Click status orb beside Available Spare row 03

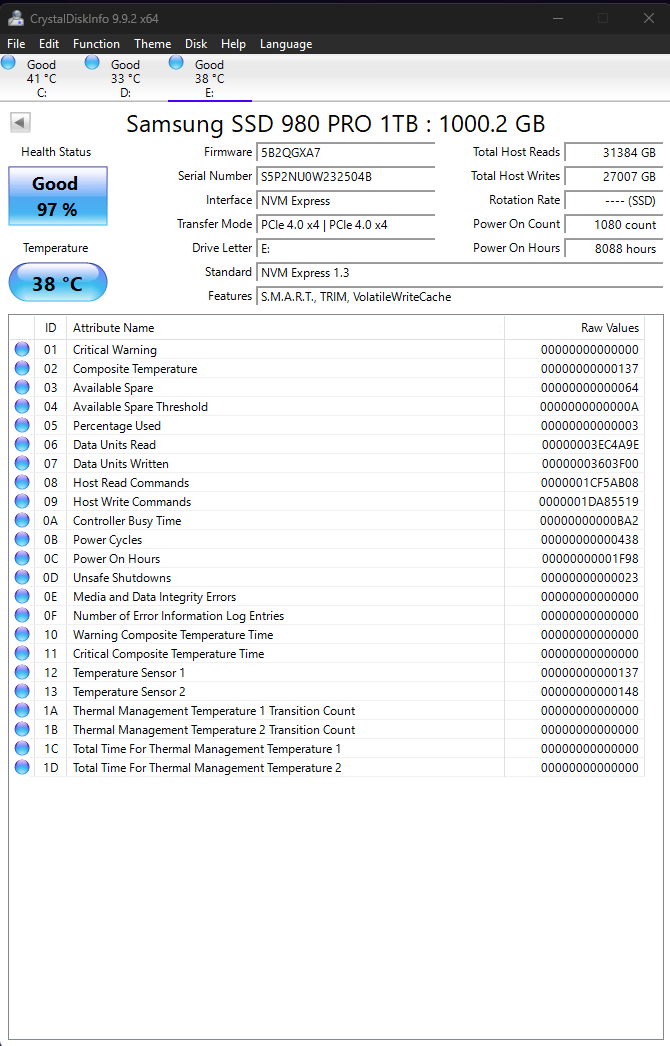click(x=22, y=387)
